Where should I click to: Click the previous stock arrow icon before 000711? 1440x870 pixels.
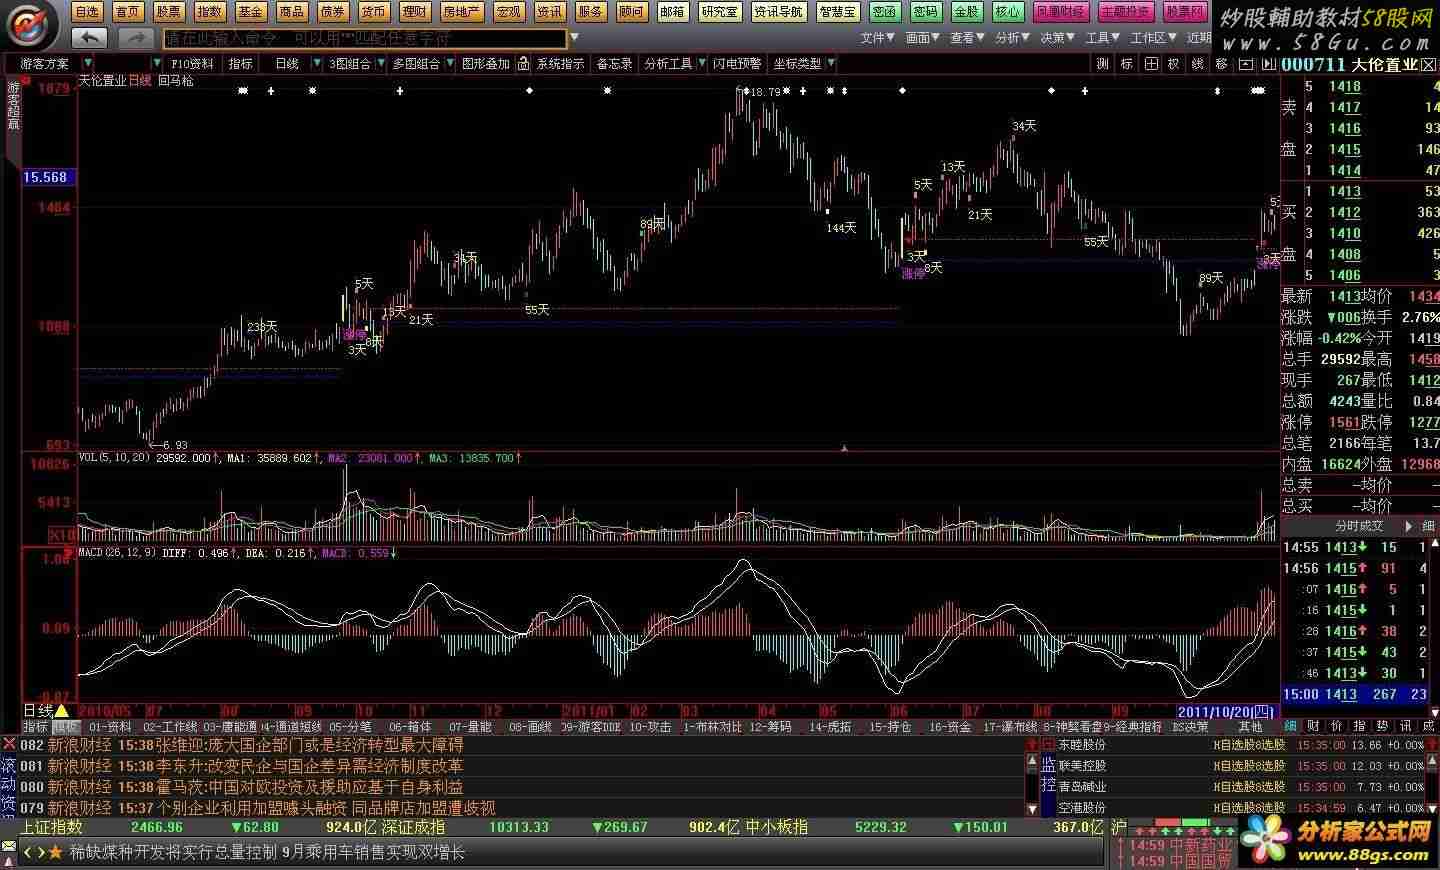coord(1245,64)
